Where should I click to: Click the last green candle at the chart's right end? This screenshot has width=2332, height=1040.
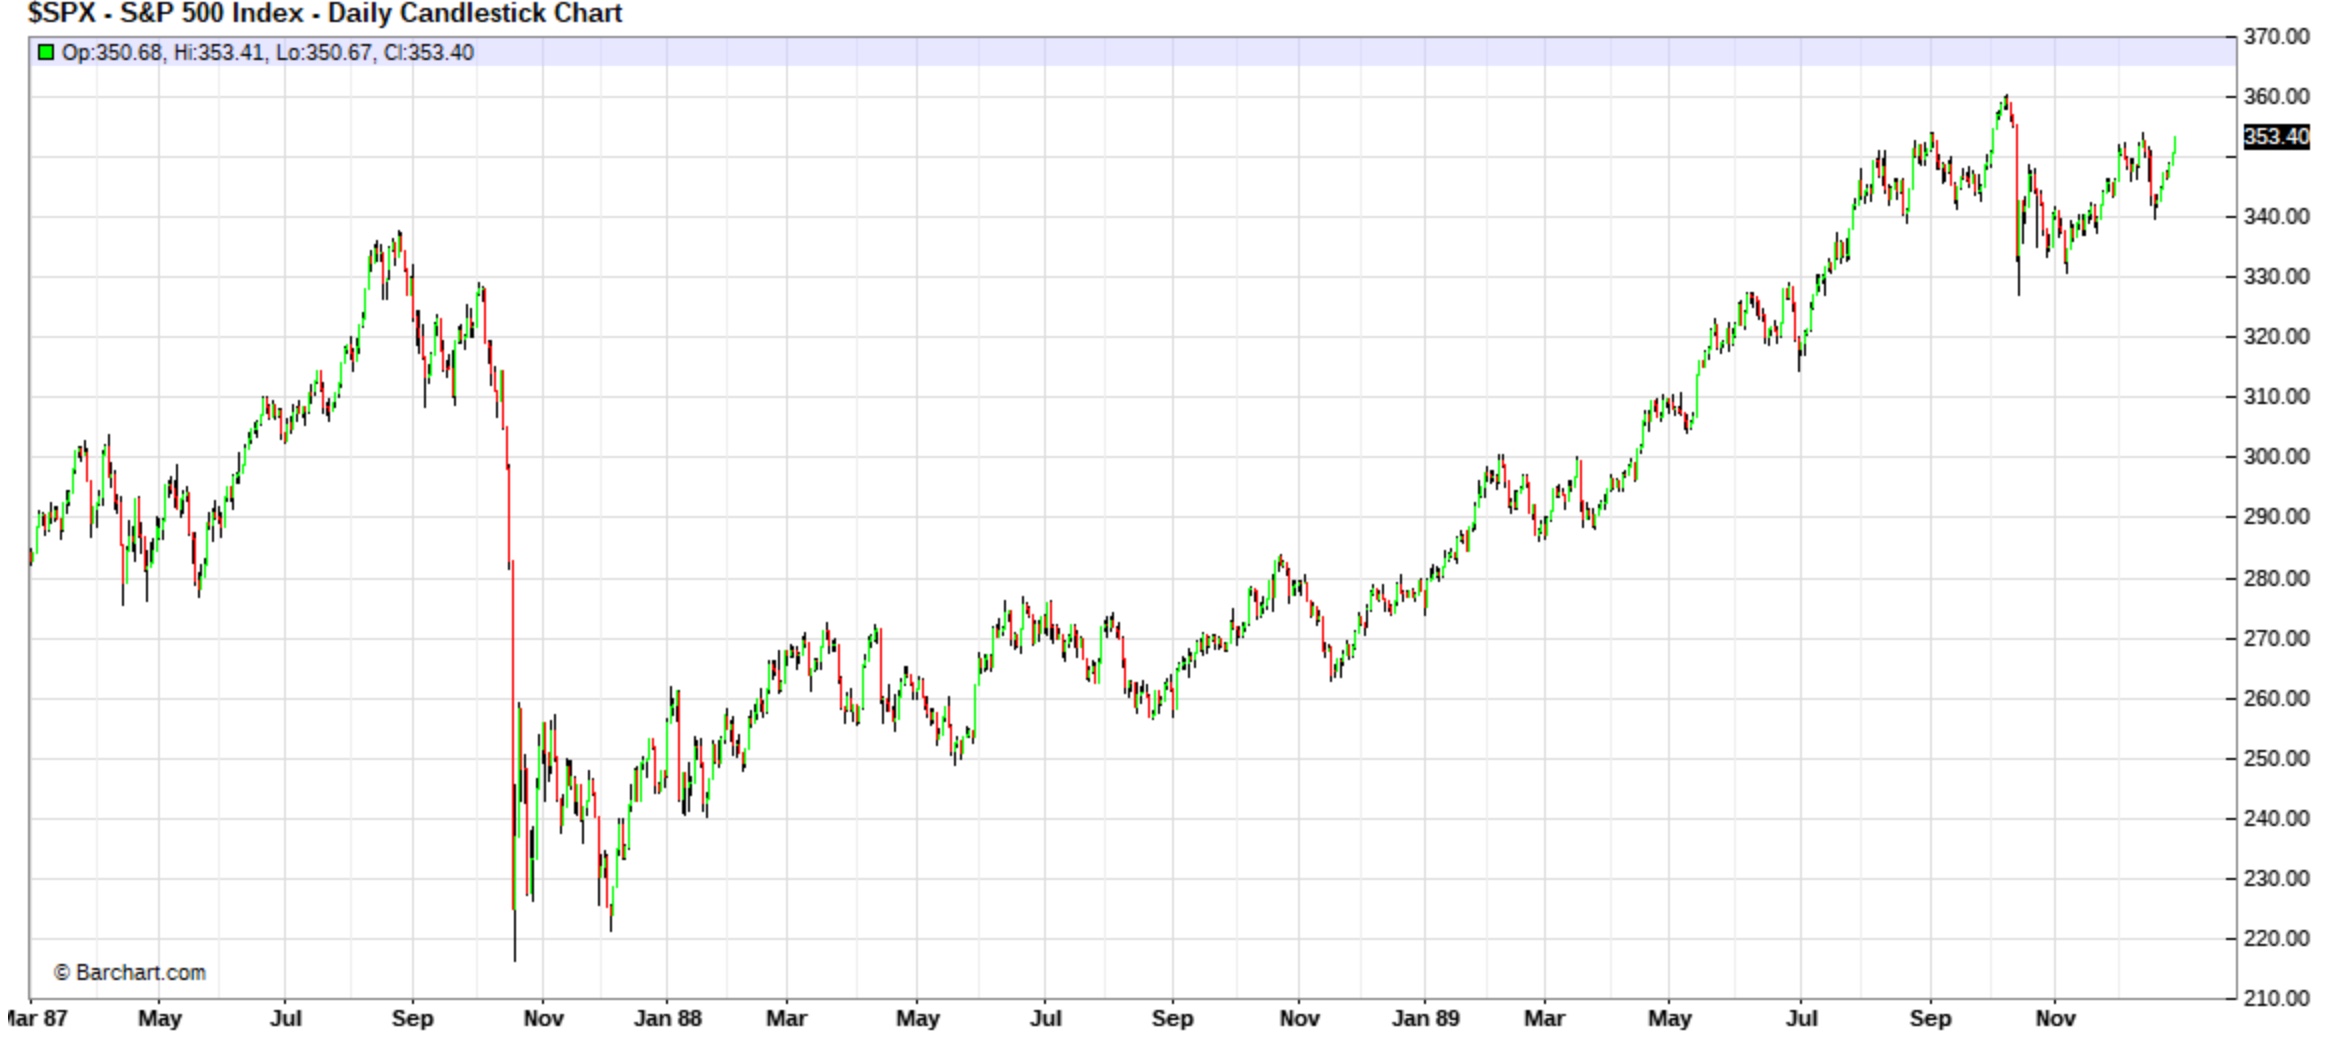click(x=2174, y=148)
